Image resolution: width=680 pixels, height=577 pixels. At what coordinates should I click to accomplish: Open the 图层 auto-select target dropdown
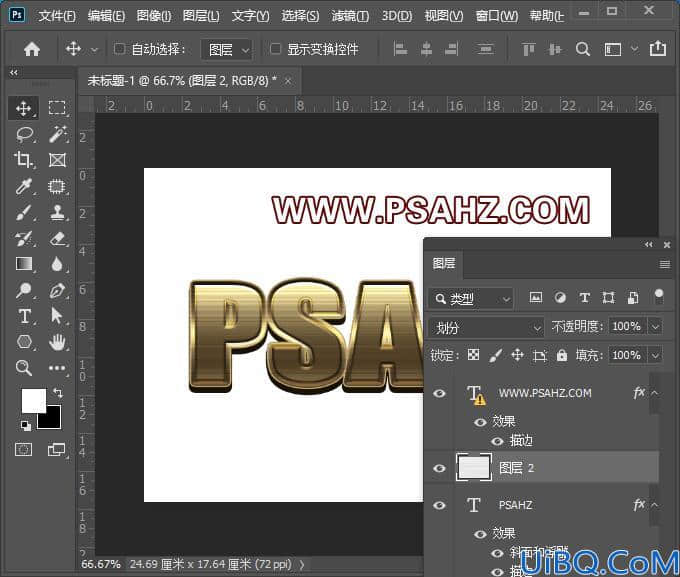coord(226,49)
